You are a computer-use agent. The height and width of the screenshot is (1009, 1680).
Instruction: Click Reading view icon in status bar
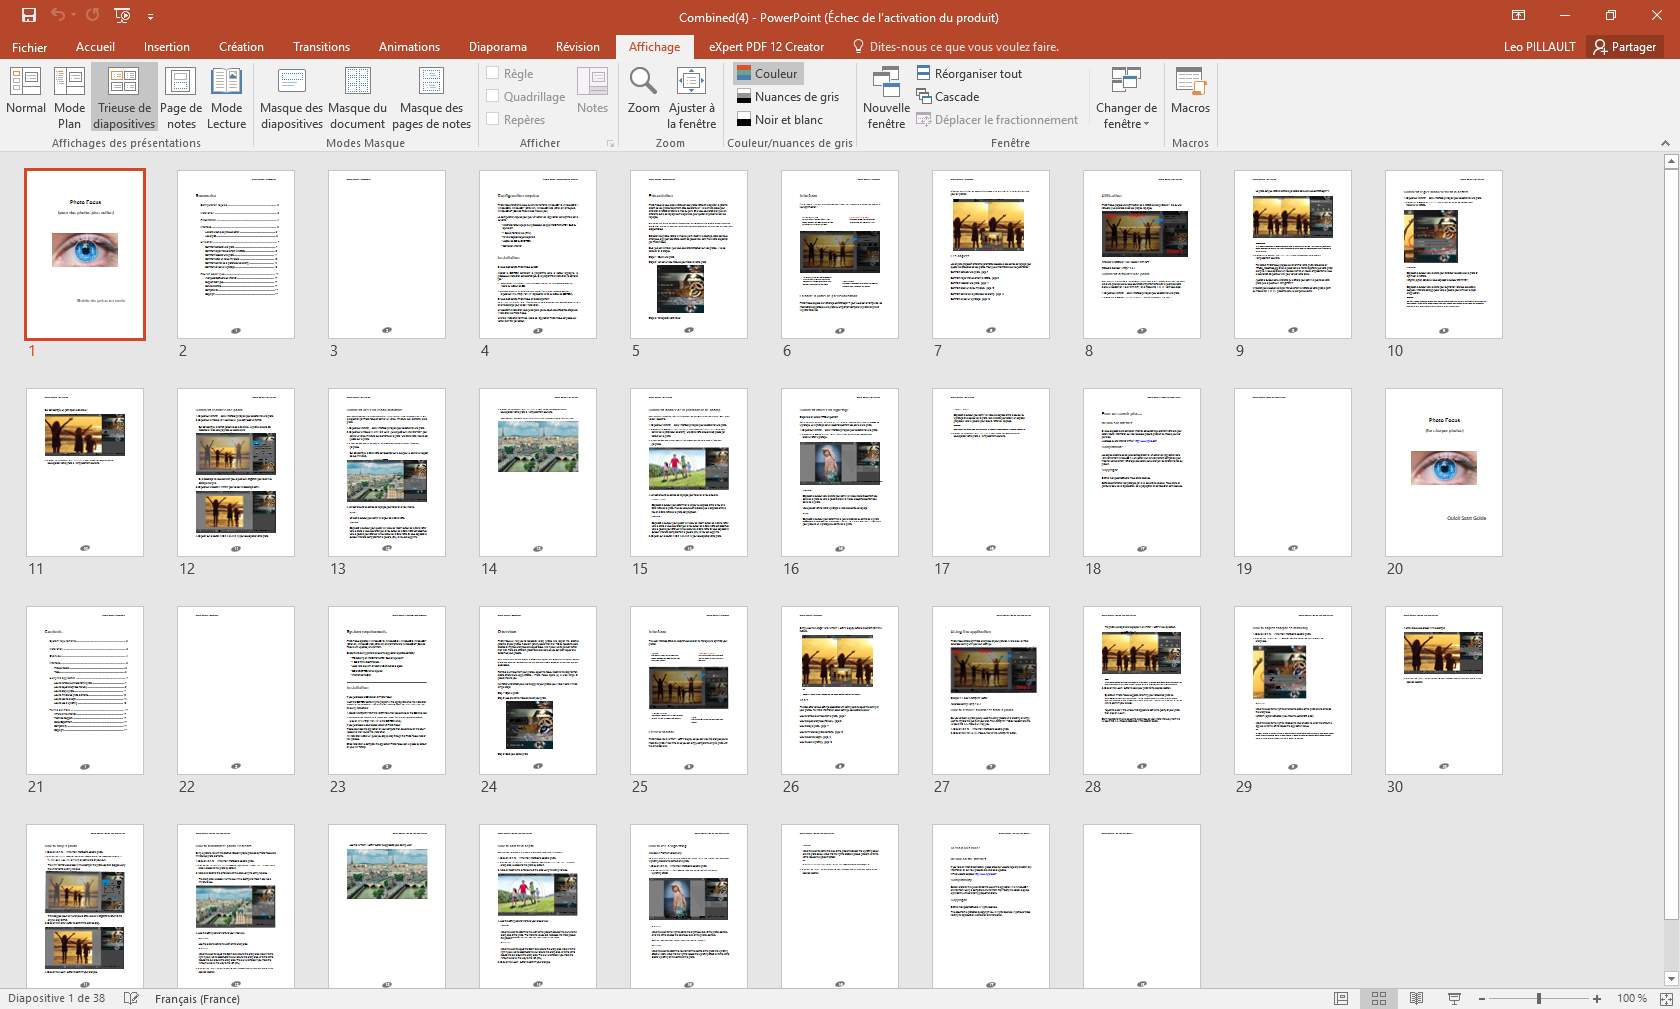(x=1416, y=999)
